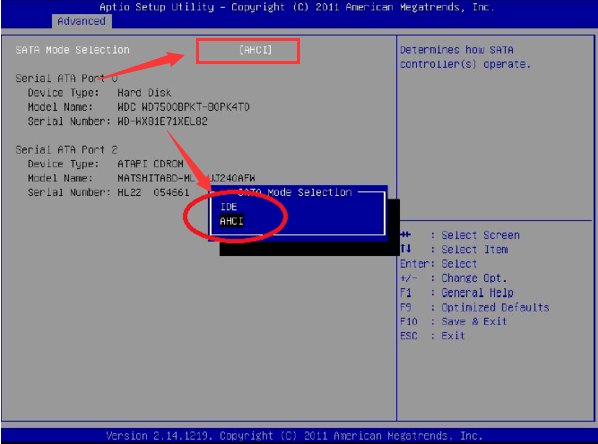
Task: Click the SATA Mode Selection label
Action: pyautogui.click(x=72, y=50)
